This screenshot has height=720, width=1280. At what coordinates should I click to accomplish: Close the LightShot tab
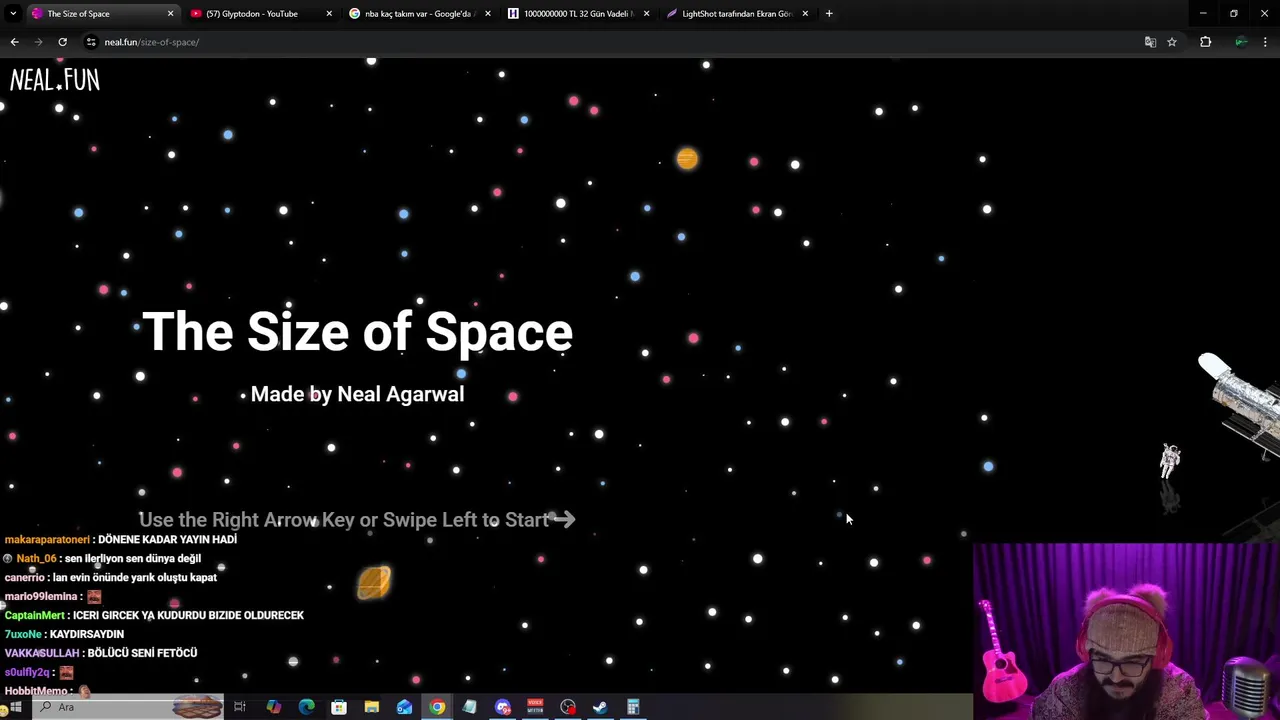tap(805, 14)
